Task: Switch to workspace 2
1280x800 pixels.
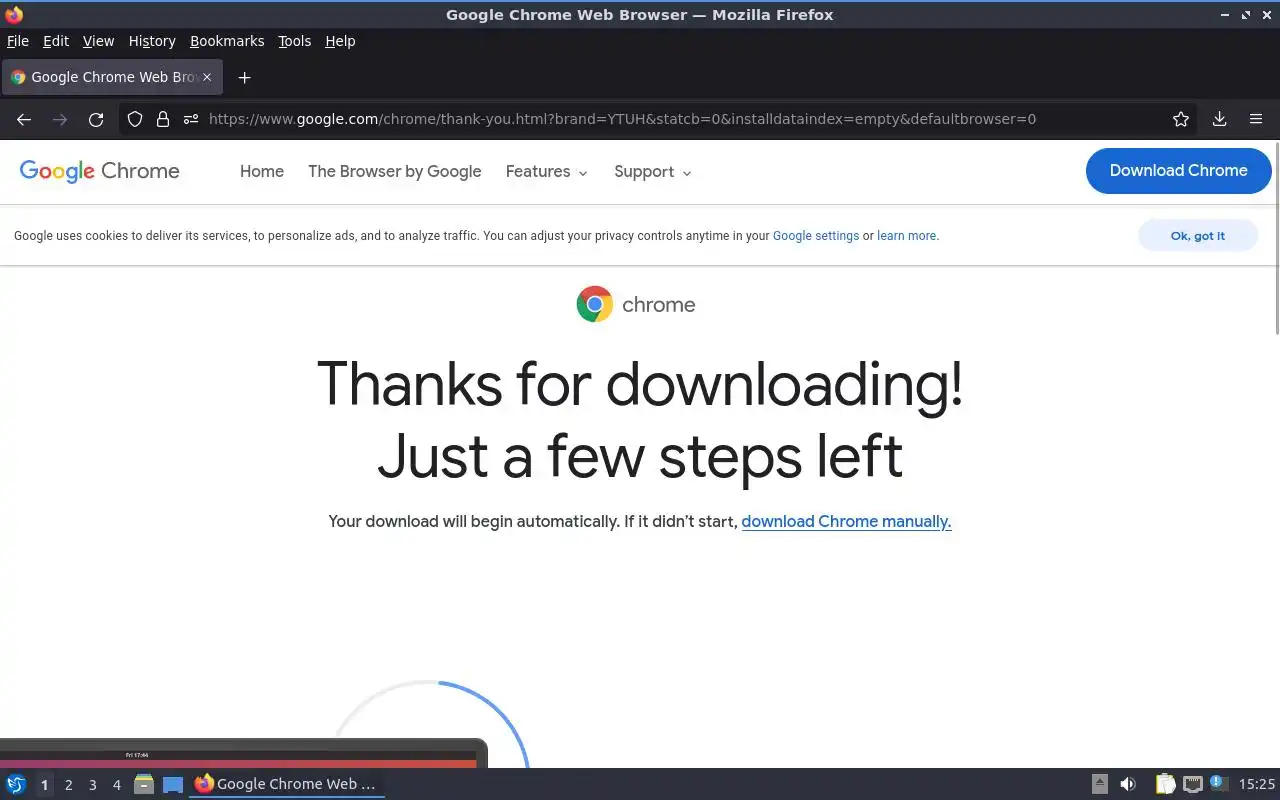Action: (x=68, y=785)
